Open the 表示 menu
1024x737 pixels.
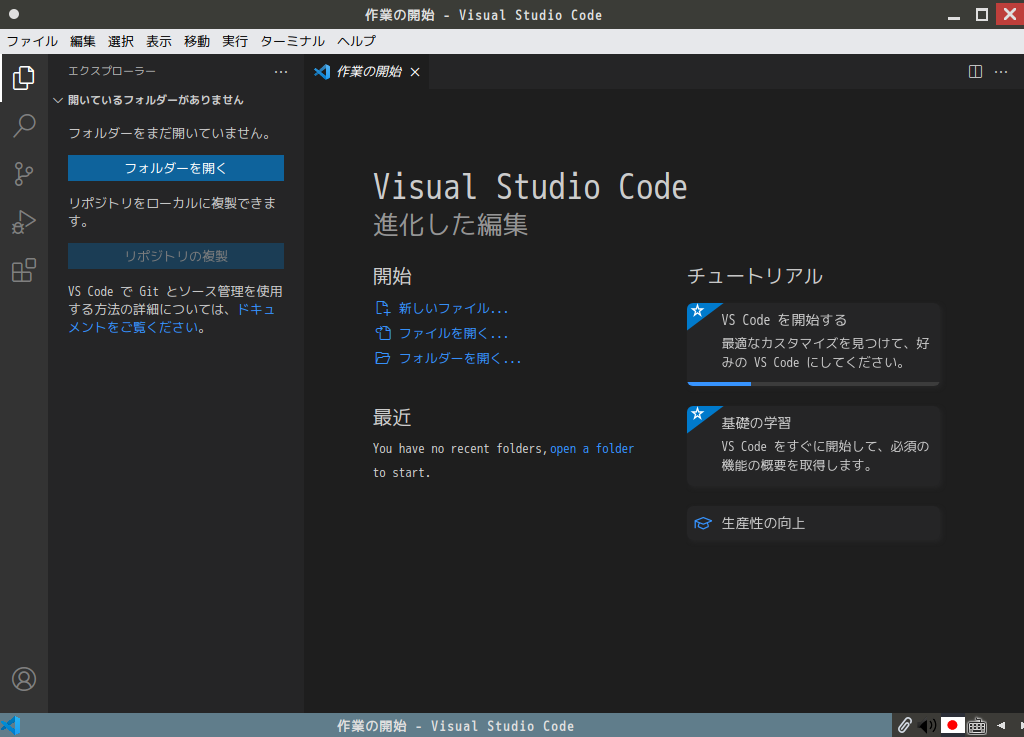tap(159, 41)
